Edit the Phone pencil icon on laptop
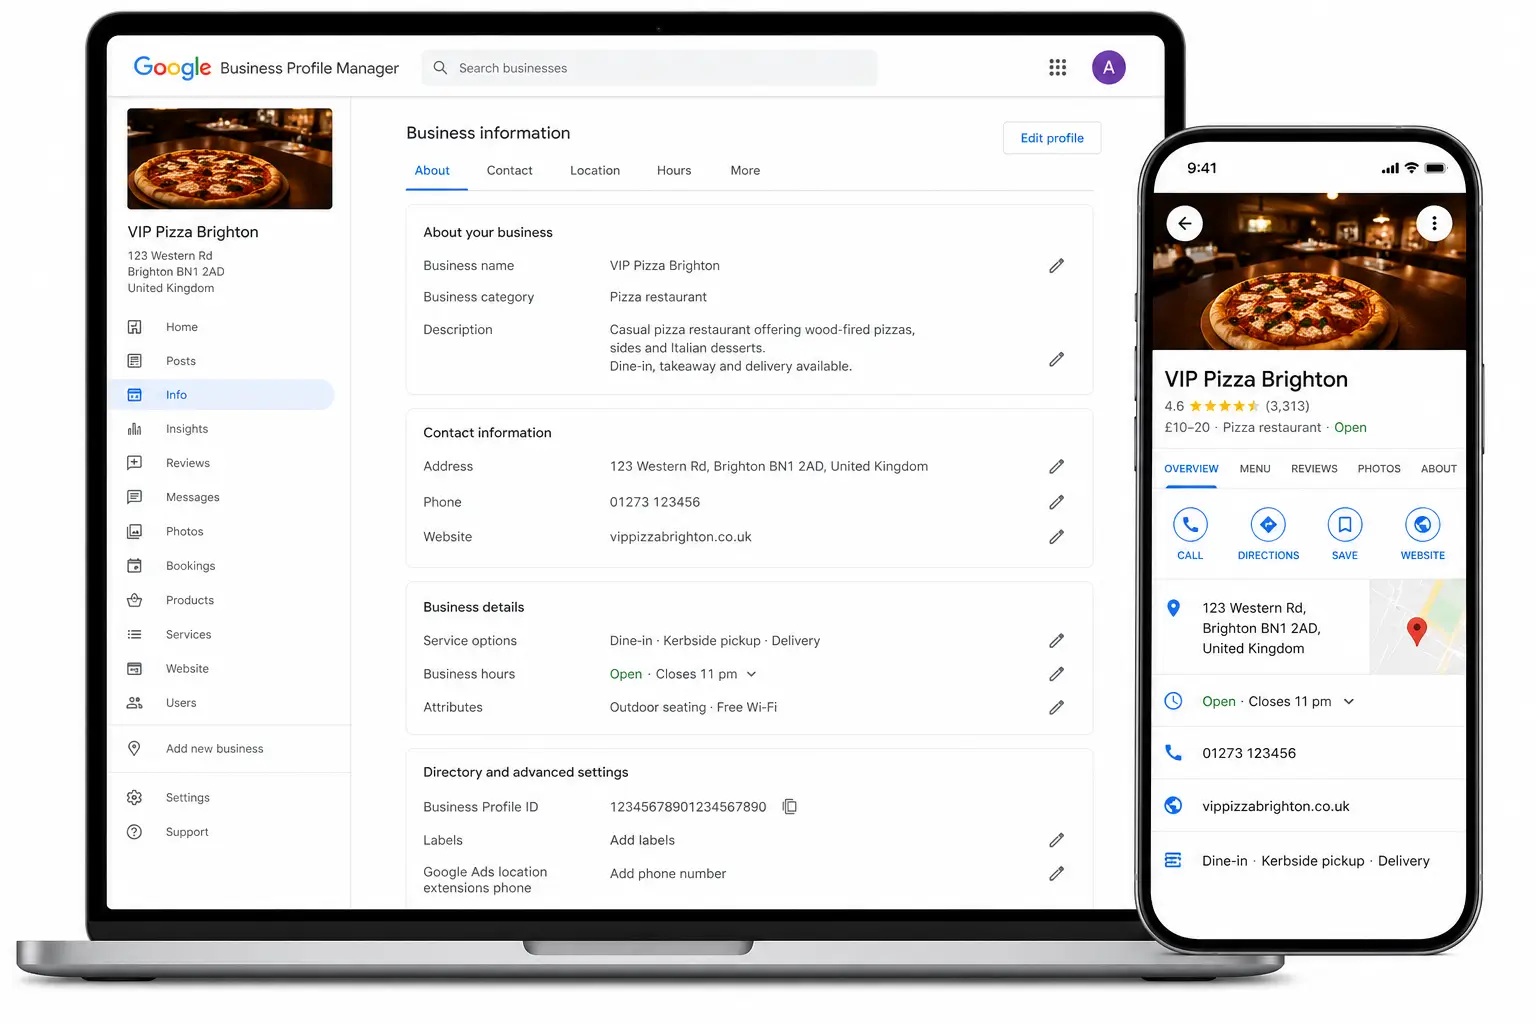Image resolution: width=1536 pixels, height=1024 pixels. pyautogui.click(x=1056, y=502)
